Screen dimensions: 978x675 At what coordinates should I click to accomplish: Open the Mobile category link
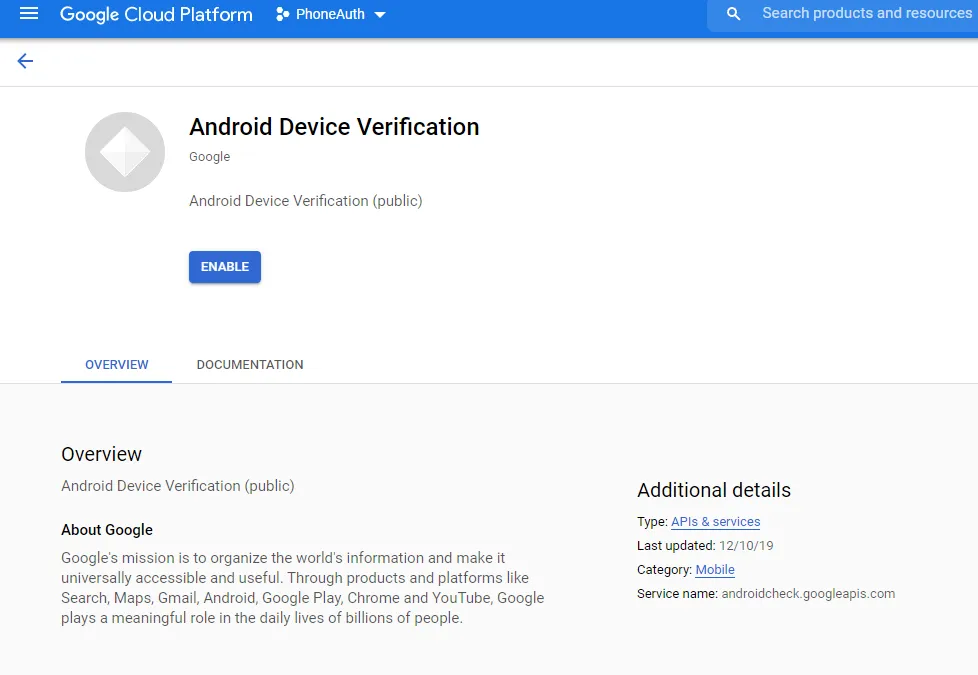tap(715, 570)
